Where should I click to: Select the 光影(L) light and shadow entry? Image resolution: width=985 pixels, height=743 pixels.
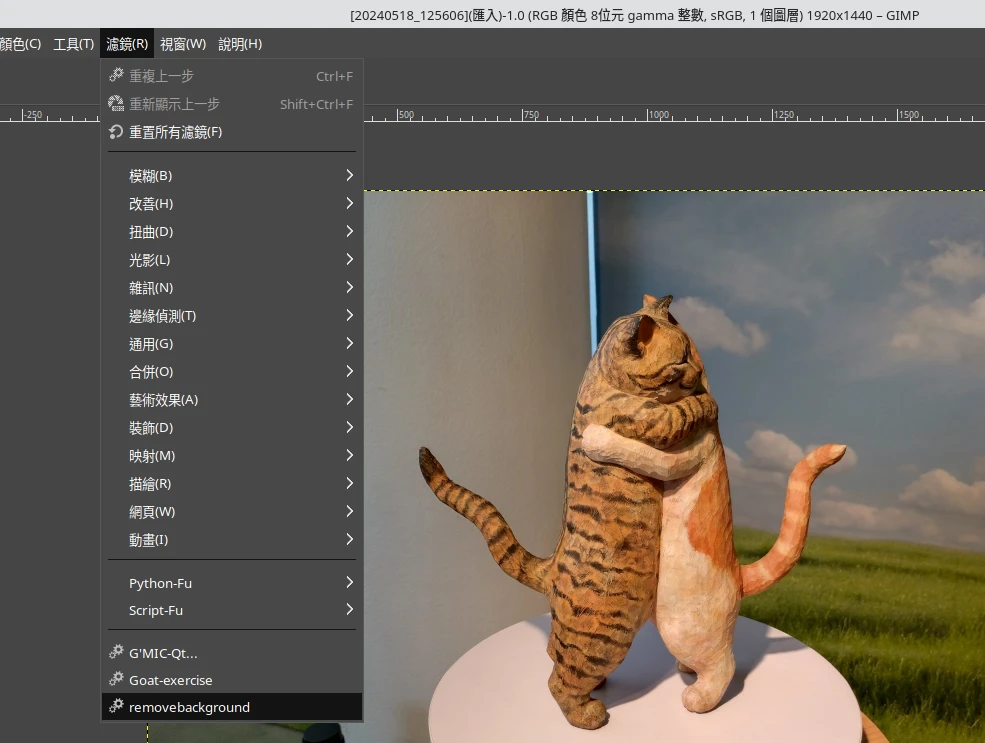tap(149, 260)
